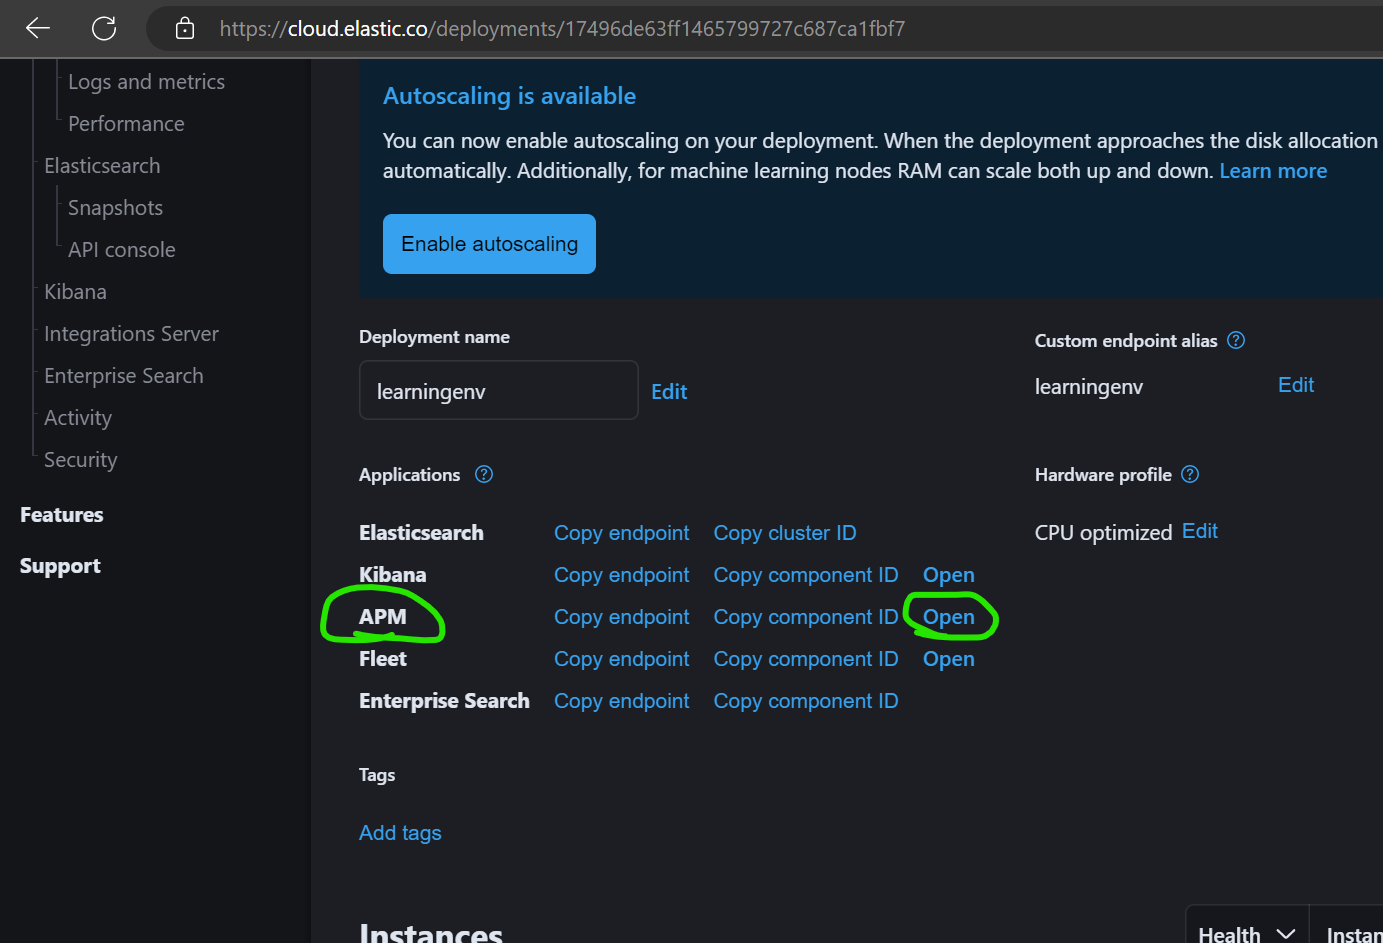Edit the CPU optimized hardware profile
Viewport: 1383px width, 943px height.
click(x=1199, y=531)
